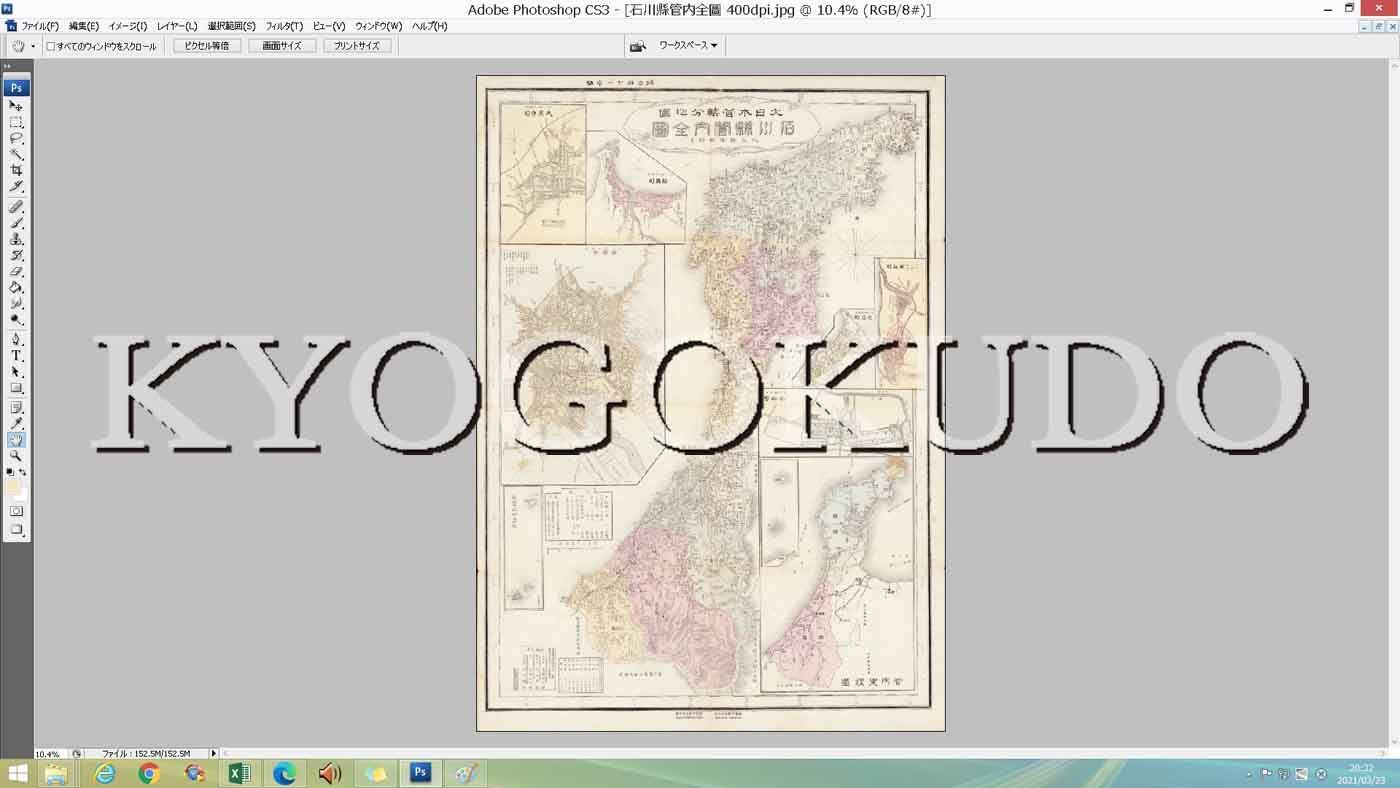Open the イメージ(I) menu

pyautogui.click(x=128, y=26)
